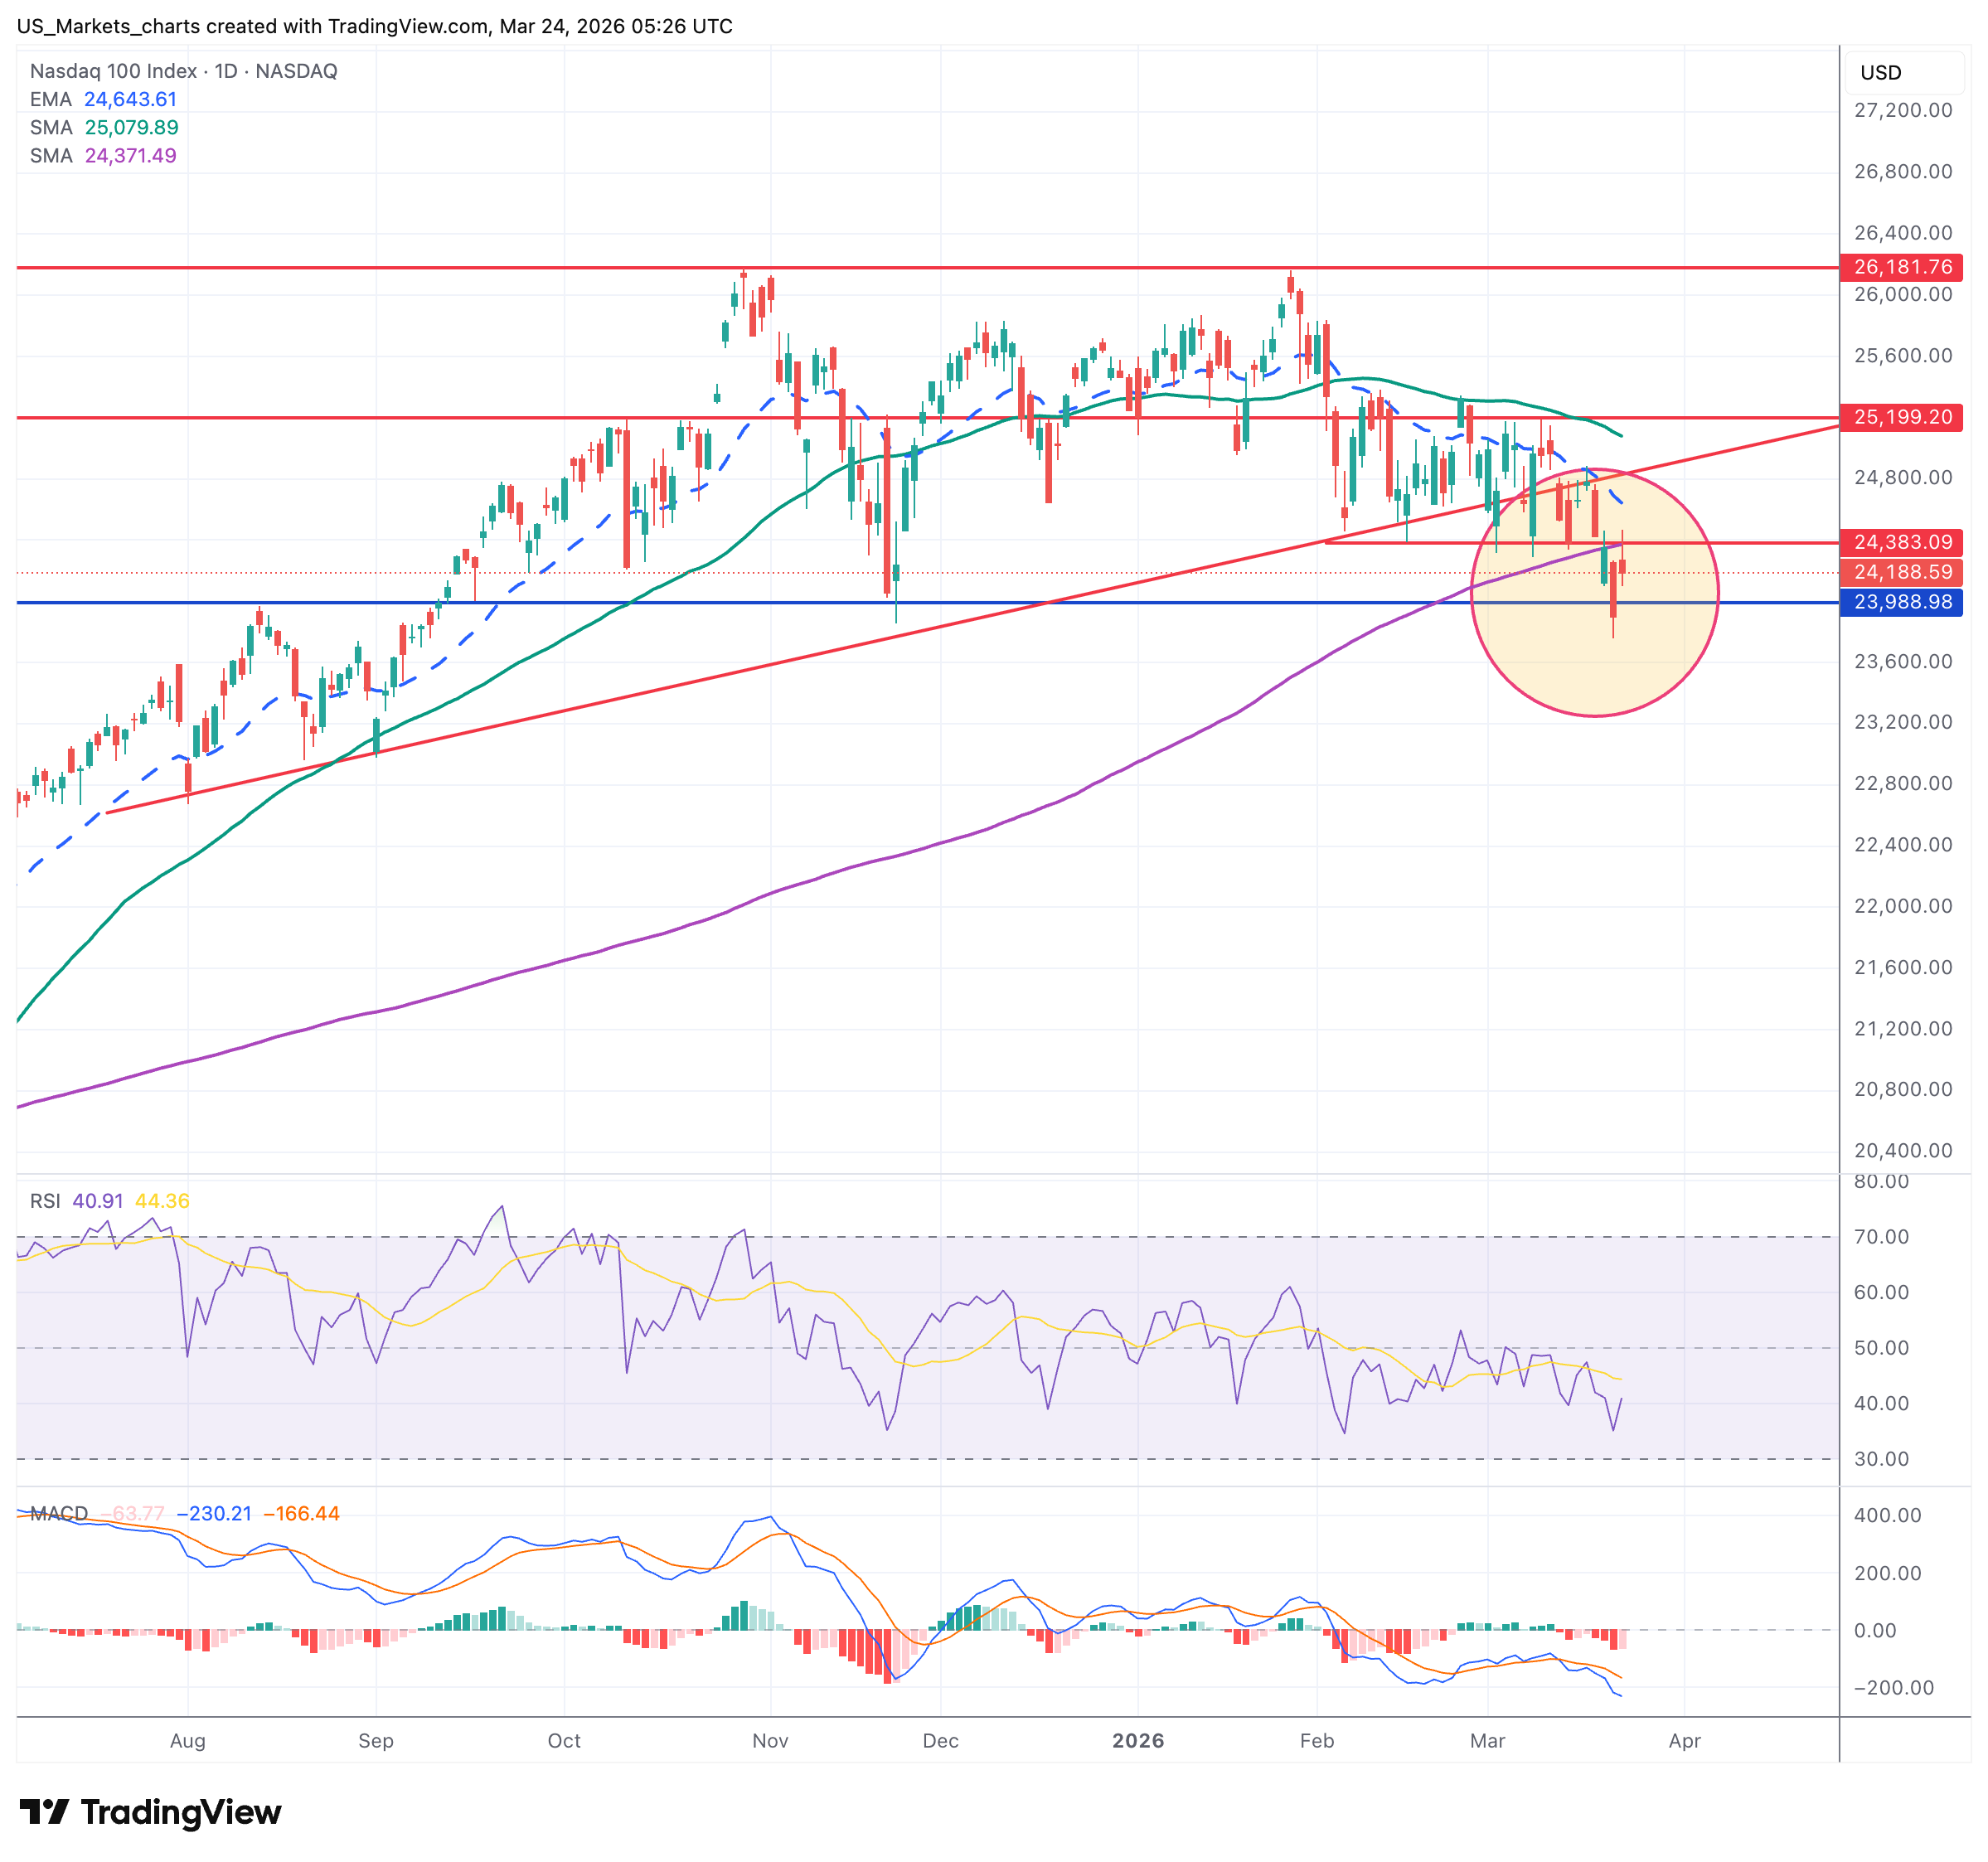Select the blue 23,988.98 price tag

[1901, 602]
